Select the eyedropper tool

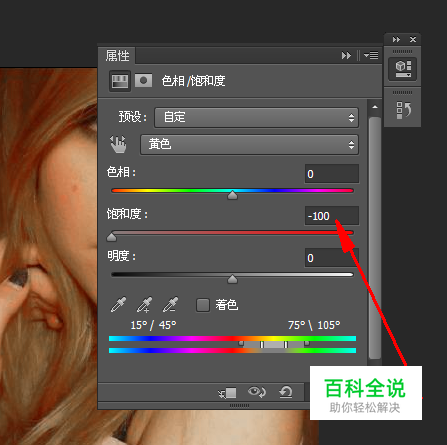coord(118,305)
